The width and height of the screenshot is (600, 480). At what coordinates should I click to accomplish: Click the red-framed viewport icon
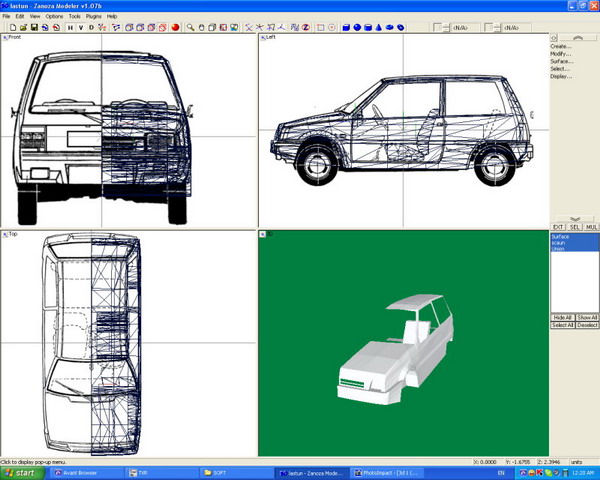click(x=223, y=28)
